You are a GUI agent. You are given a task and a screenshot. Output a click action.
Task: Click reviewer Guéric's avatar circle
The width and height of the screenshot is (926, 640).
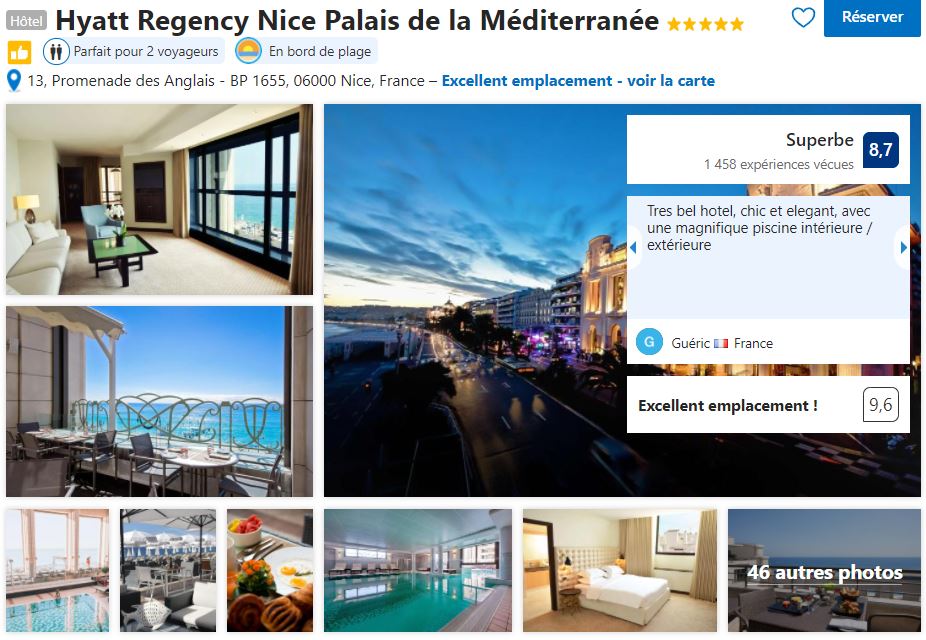649,342
